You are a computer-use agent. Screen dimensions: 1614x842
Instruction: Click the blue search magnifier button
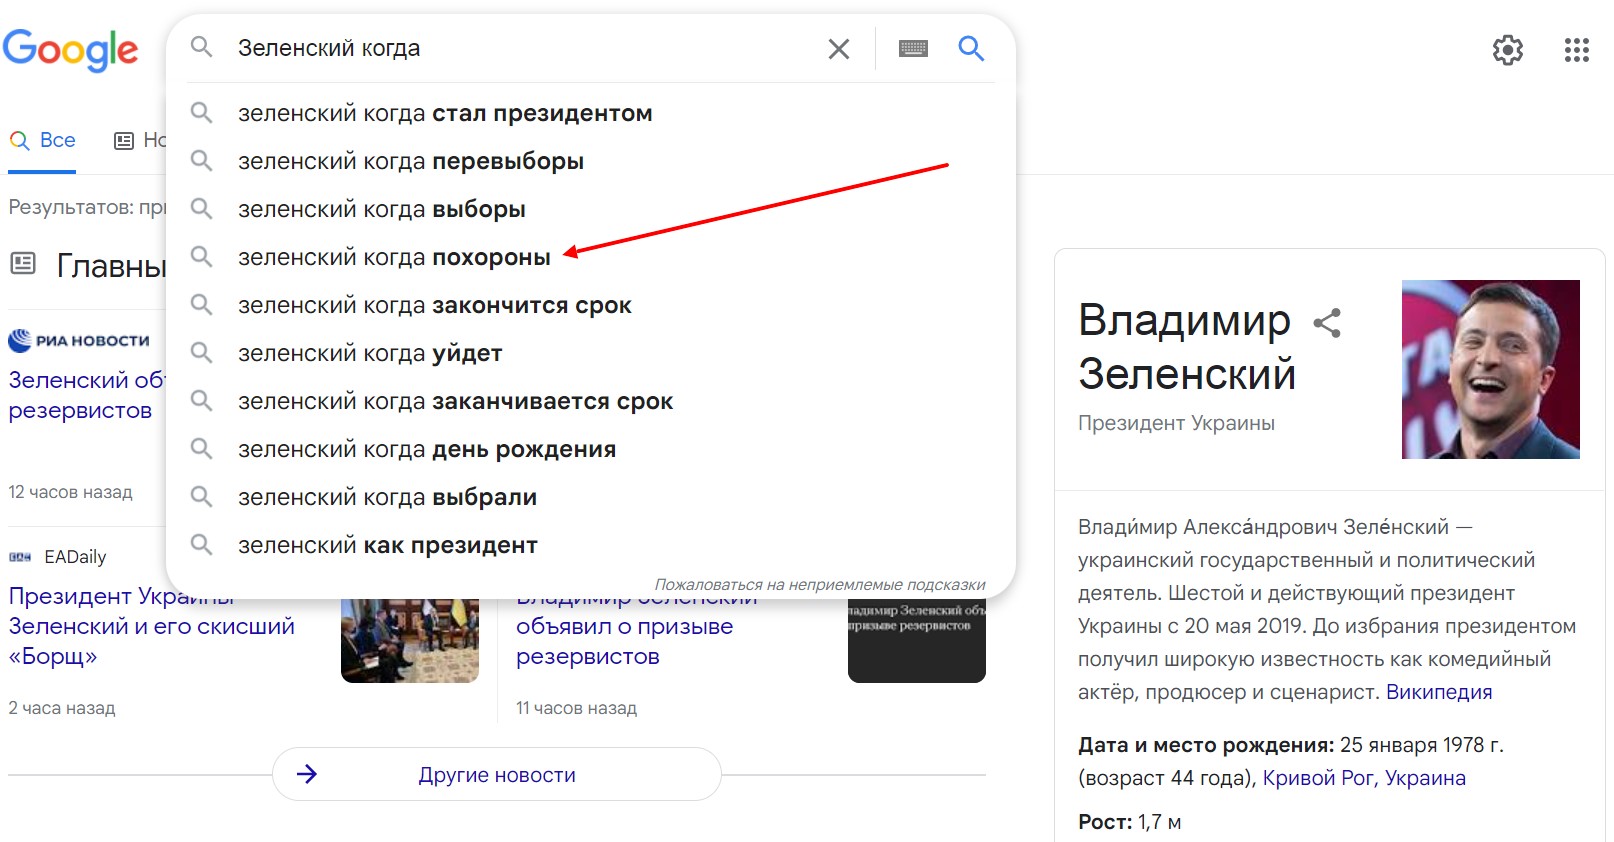tap(971, 48)
